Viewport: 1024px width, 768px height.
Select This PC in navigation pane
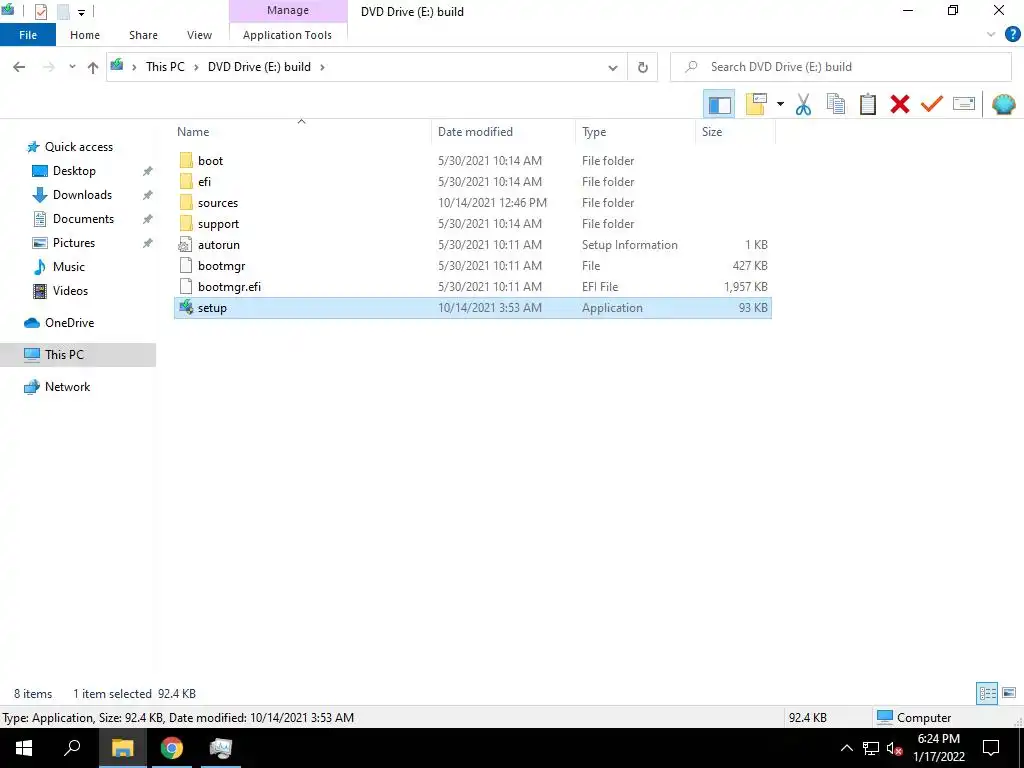[64, 355]
